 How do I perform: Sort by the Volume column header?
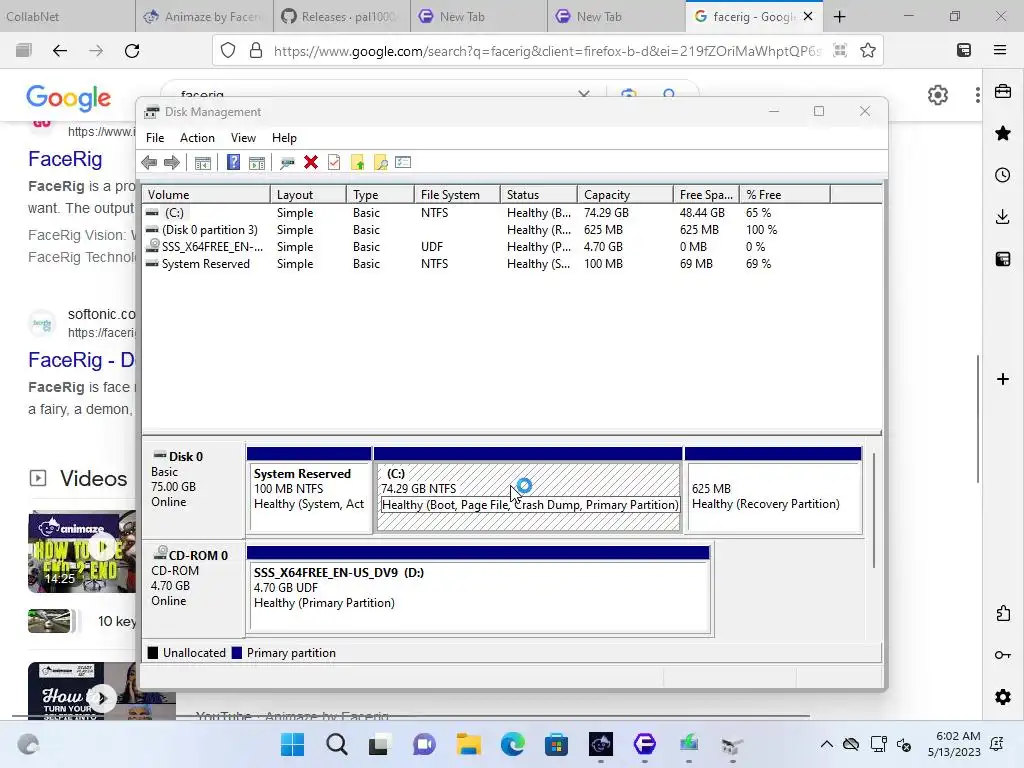click(x=206, y=195)
